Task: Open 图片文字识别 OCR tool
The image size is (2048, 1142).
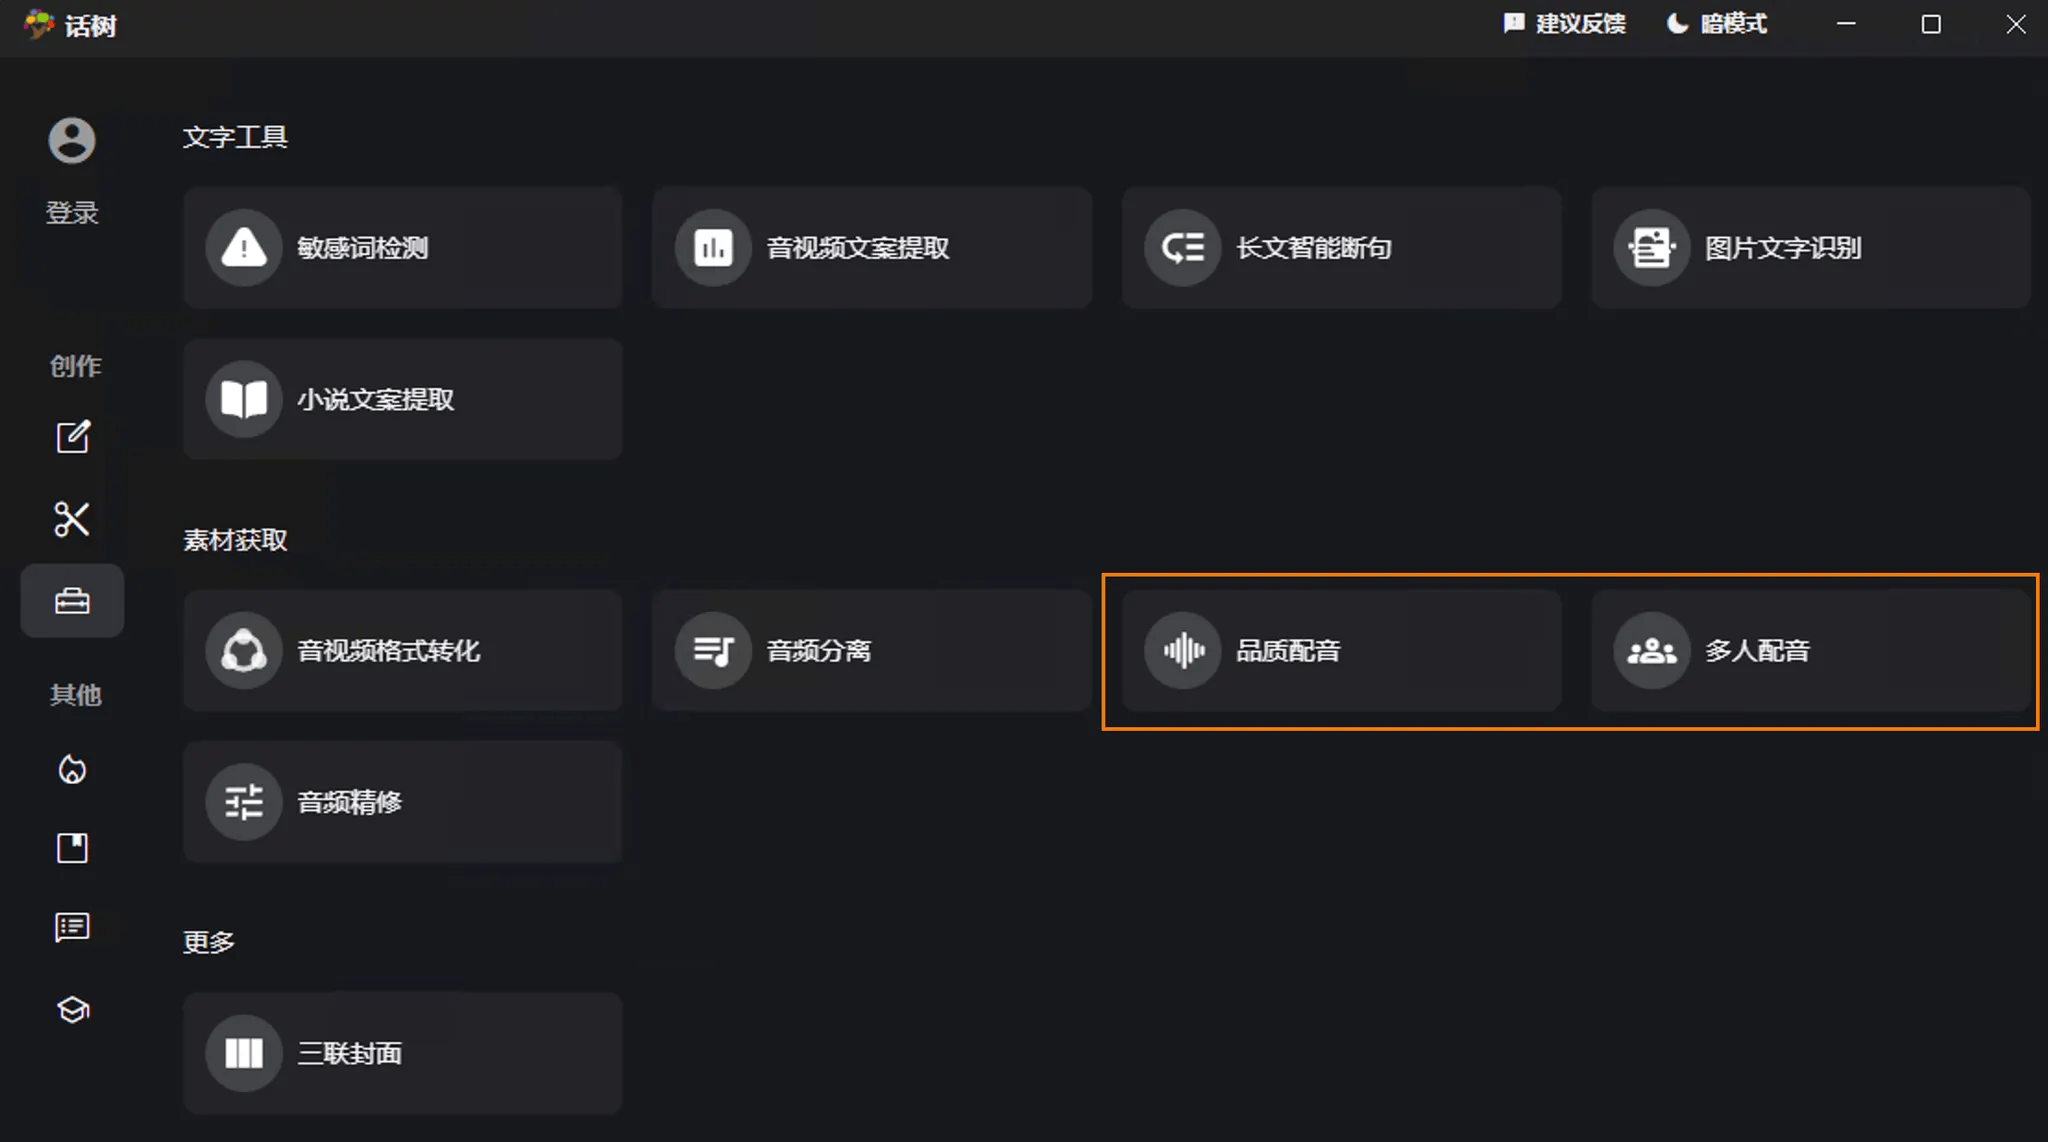Action: point(1810,248)
